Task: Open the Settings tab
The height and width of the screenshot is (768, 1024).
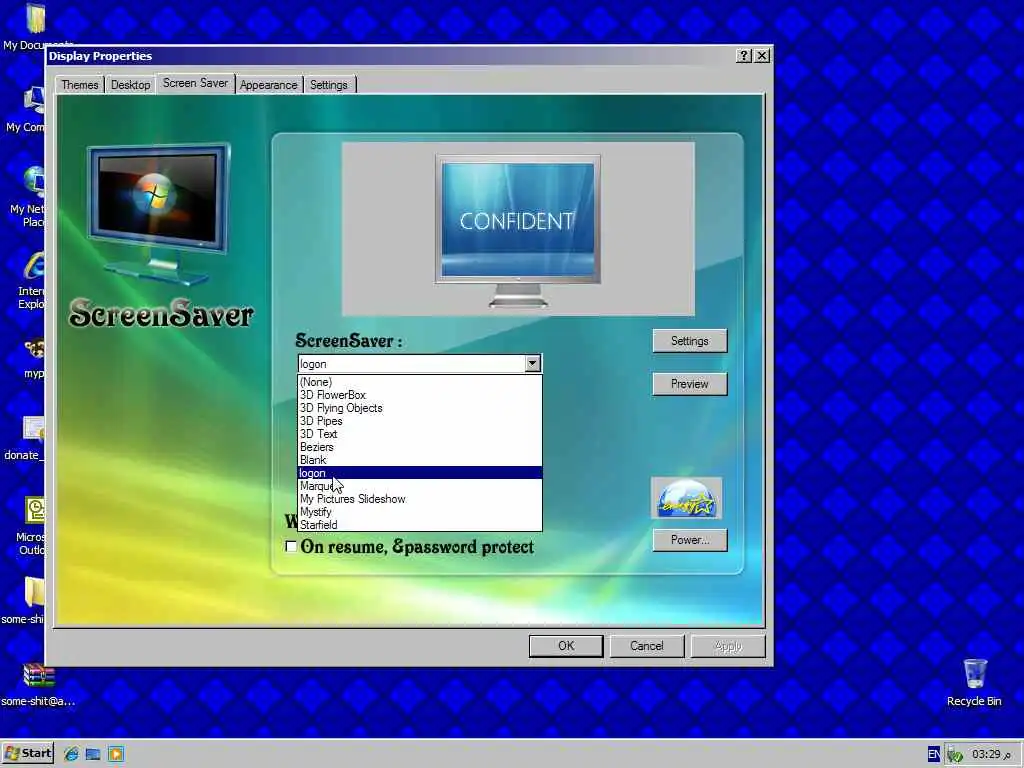Action: pos(328,85)
